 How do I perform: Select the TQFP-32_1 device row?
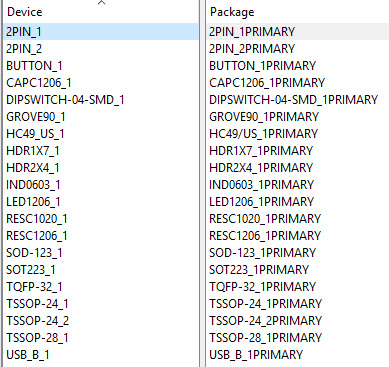(101, 287)
